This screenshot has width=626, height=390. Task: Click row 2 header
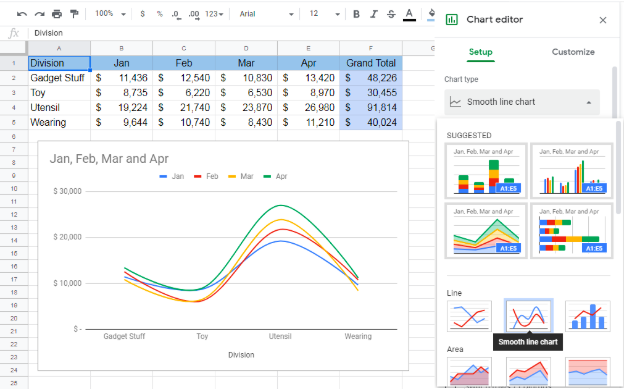tap(14, 78)
